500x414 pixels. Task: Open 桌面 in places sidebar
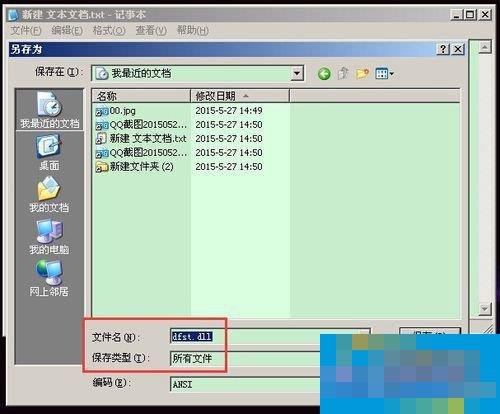coord(50,152)
